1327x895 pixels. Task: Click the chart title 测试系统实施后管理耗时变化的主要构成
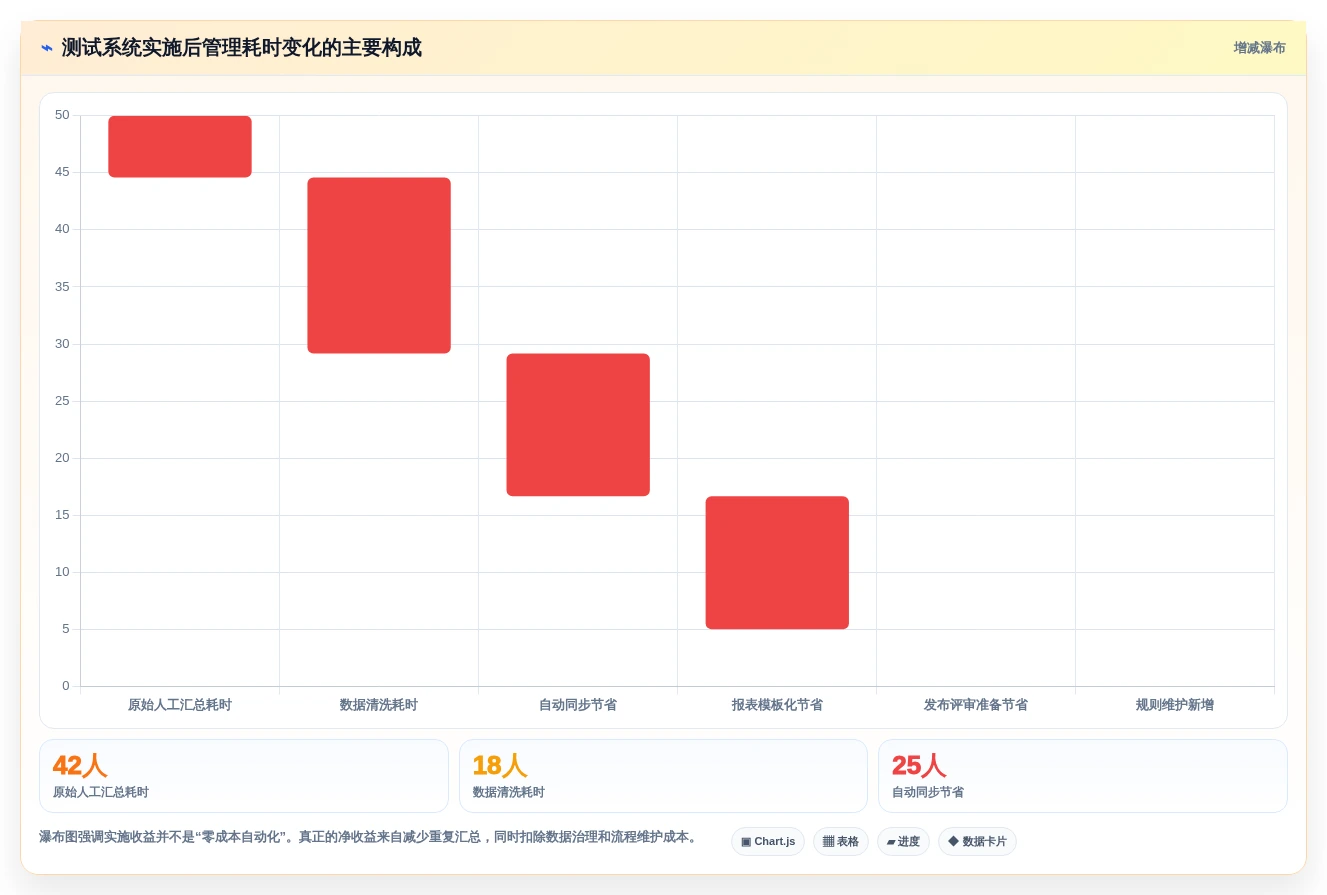pos(241,48)
